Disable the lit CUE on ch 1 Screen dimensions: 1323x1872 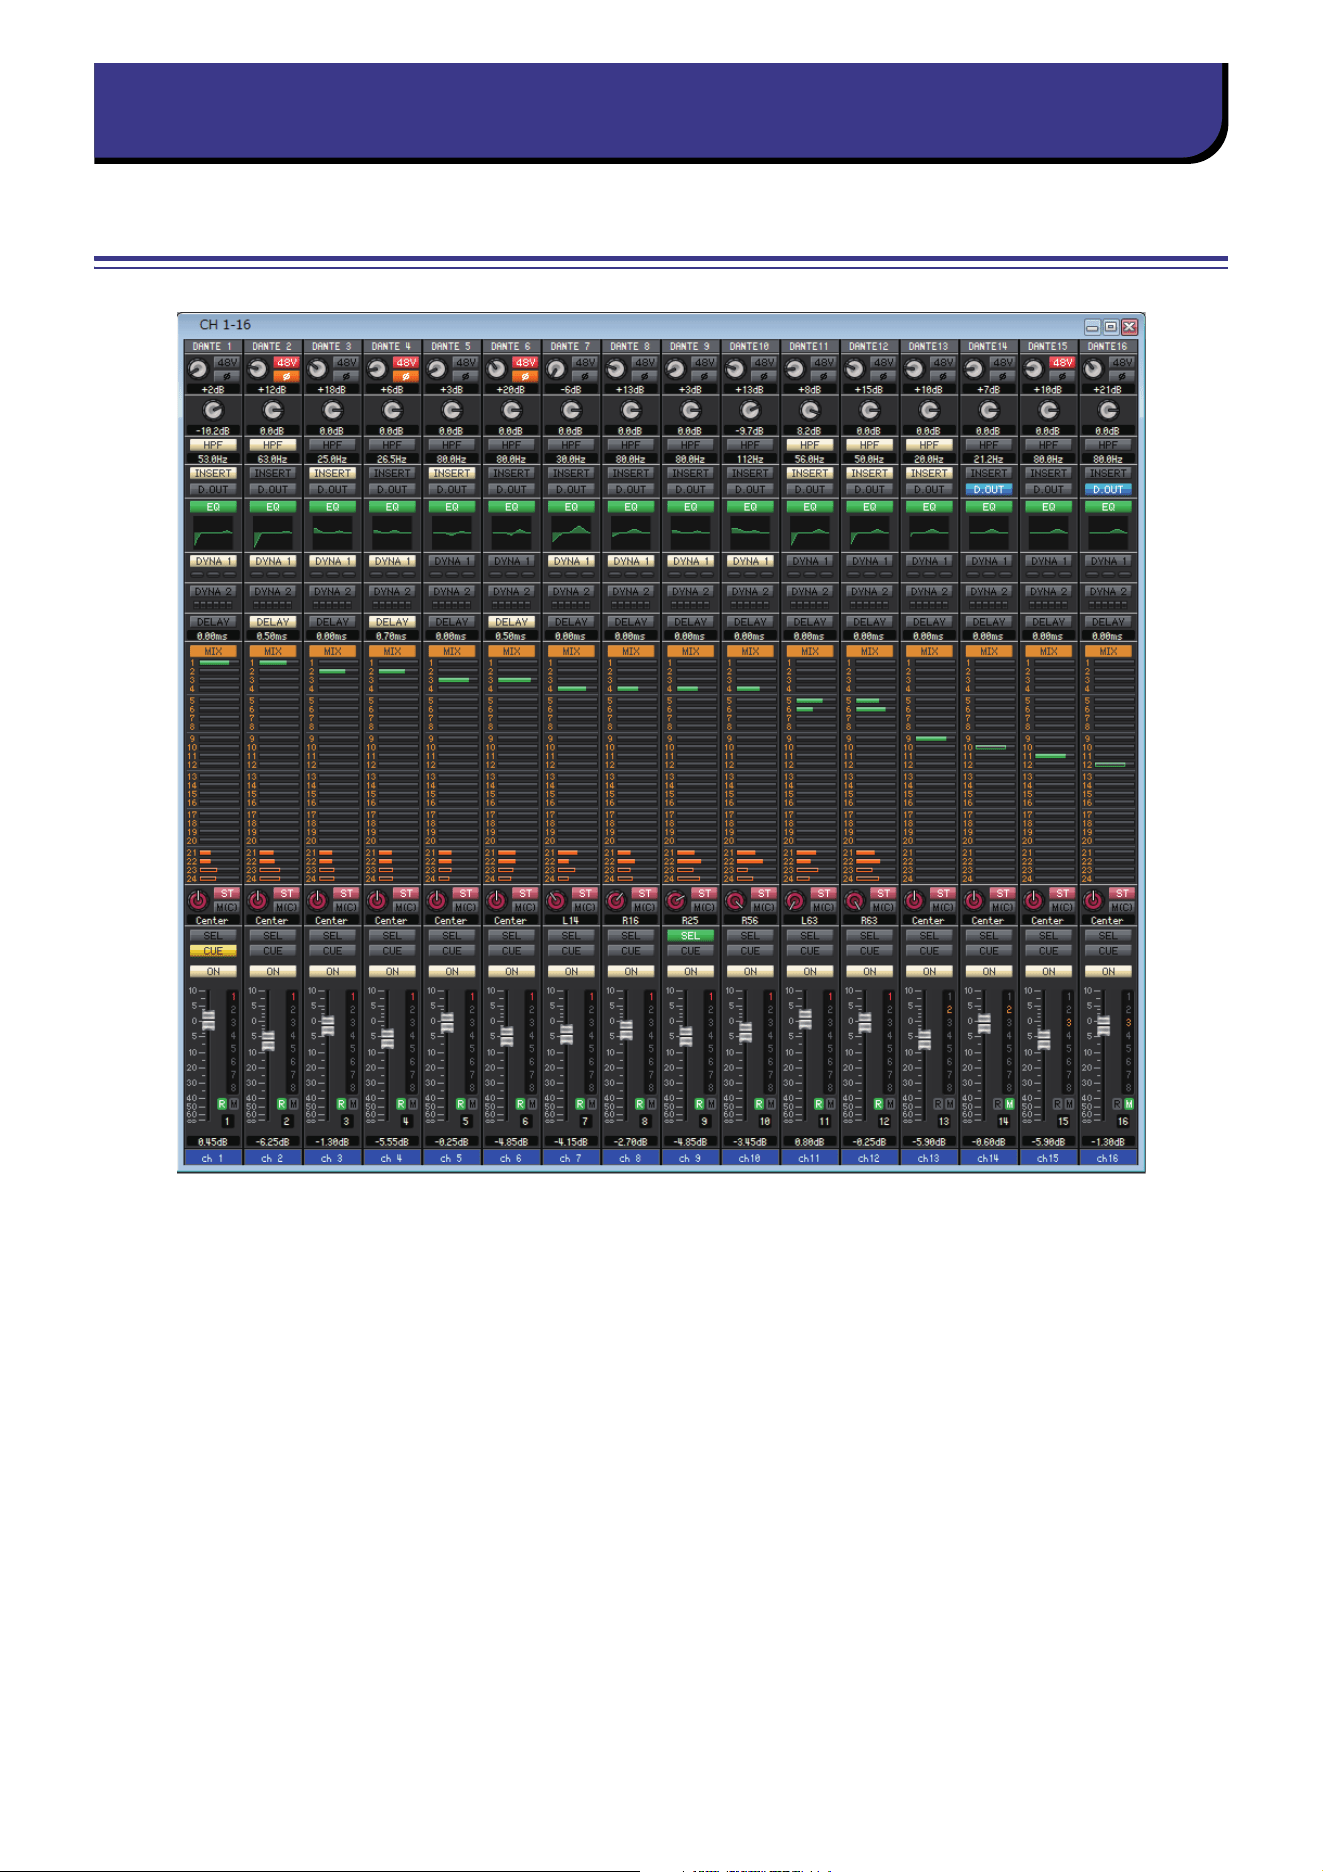(x=213, y=951)
